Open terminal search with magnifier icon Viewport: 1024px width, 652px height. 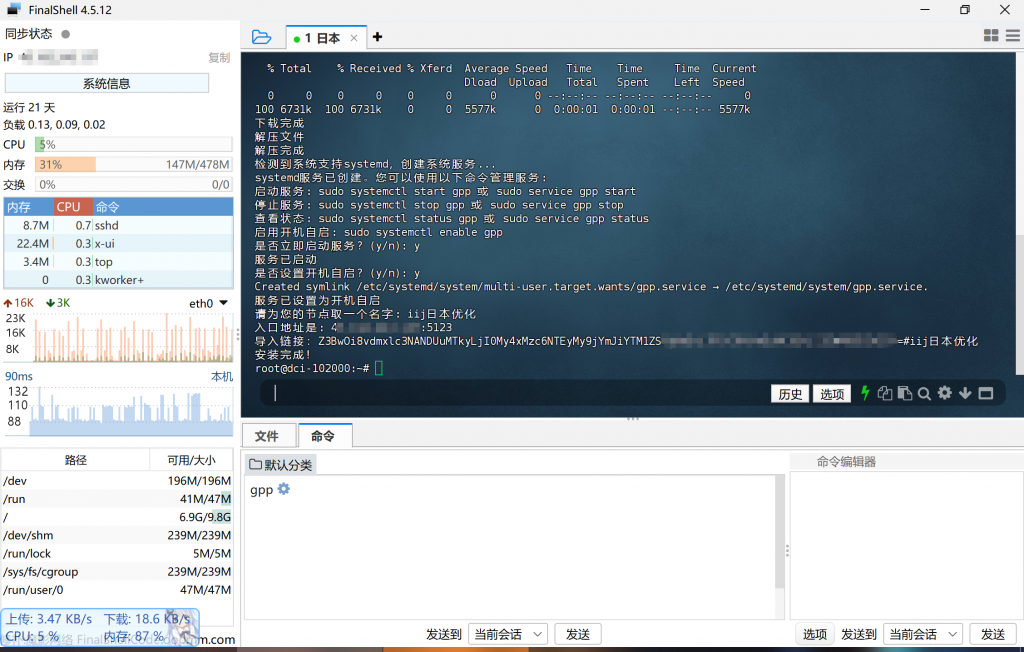924,393
